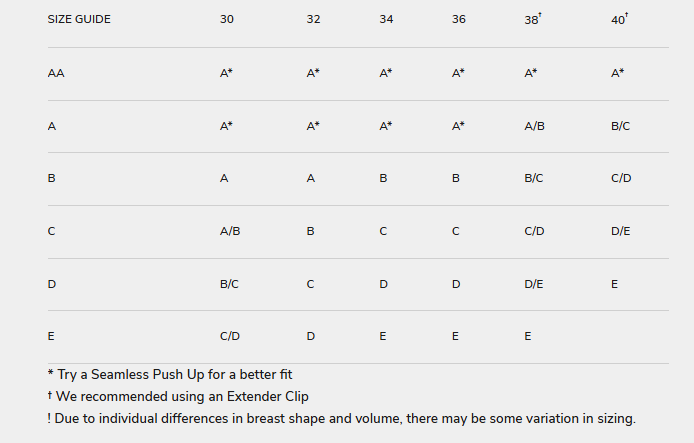
Task: Click the A/B cell in column 30
Action: tap(229, 231)
